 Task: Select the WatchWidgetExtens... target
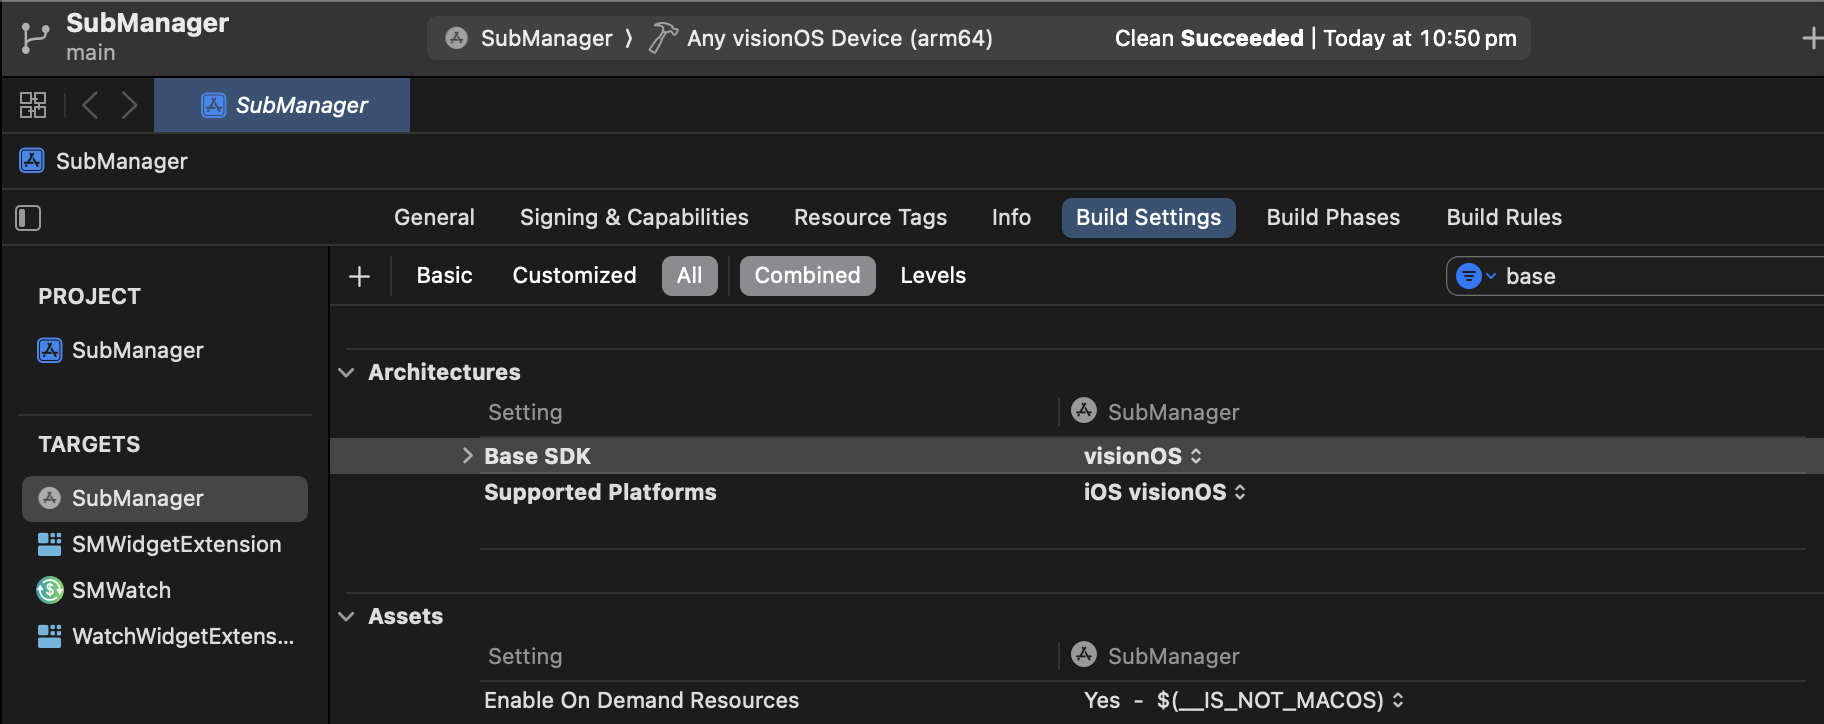(x=165, y=636)
